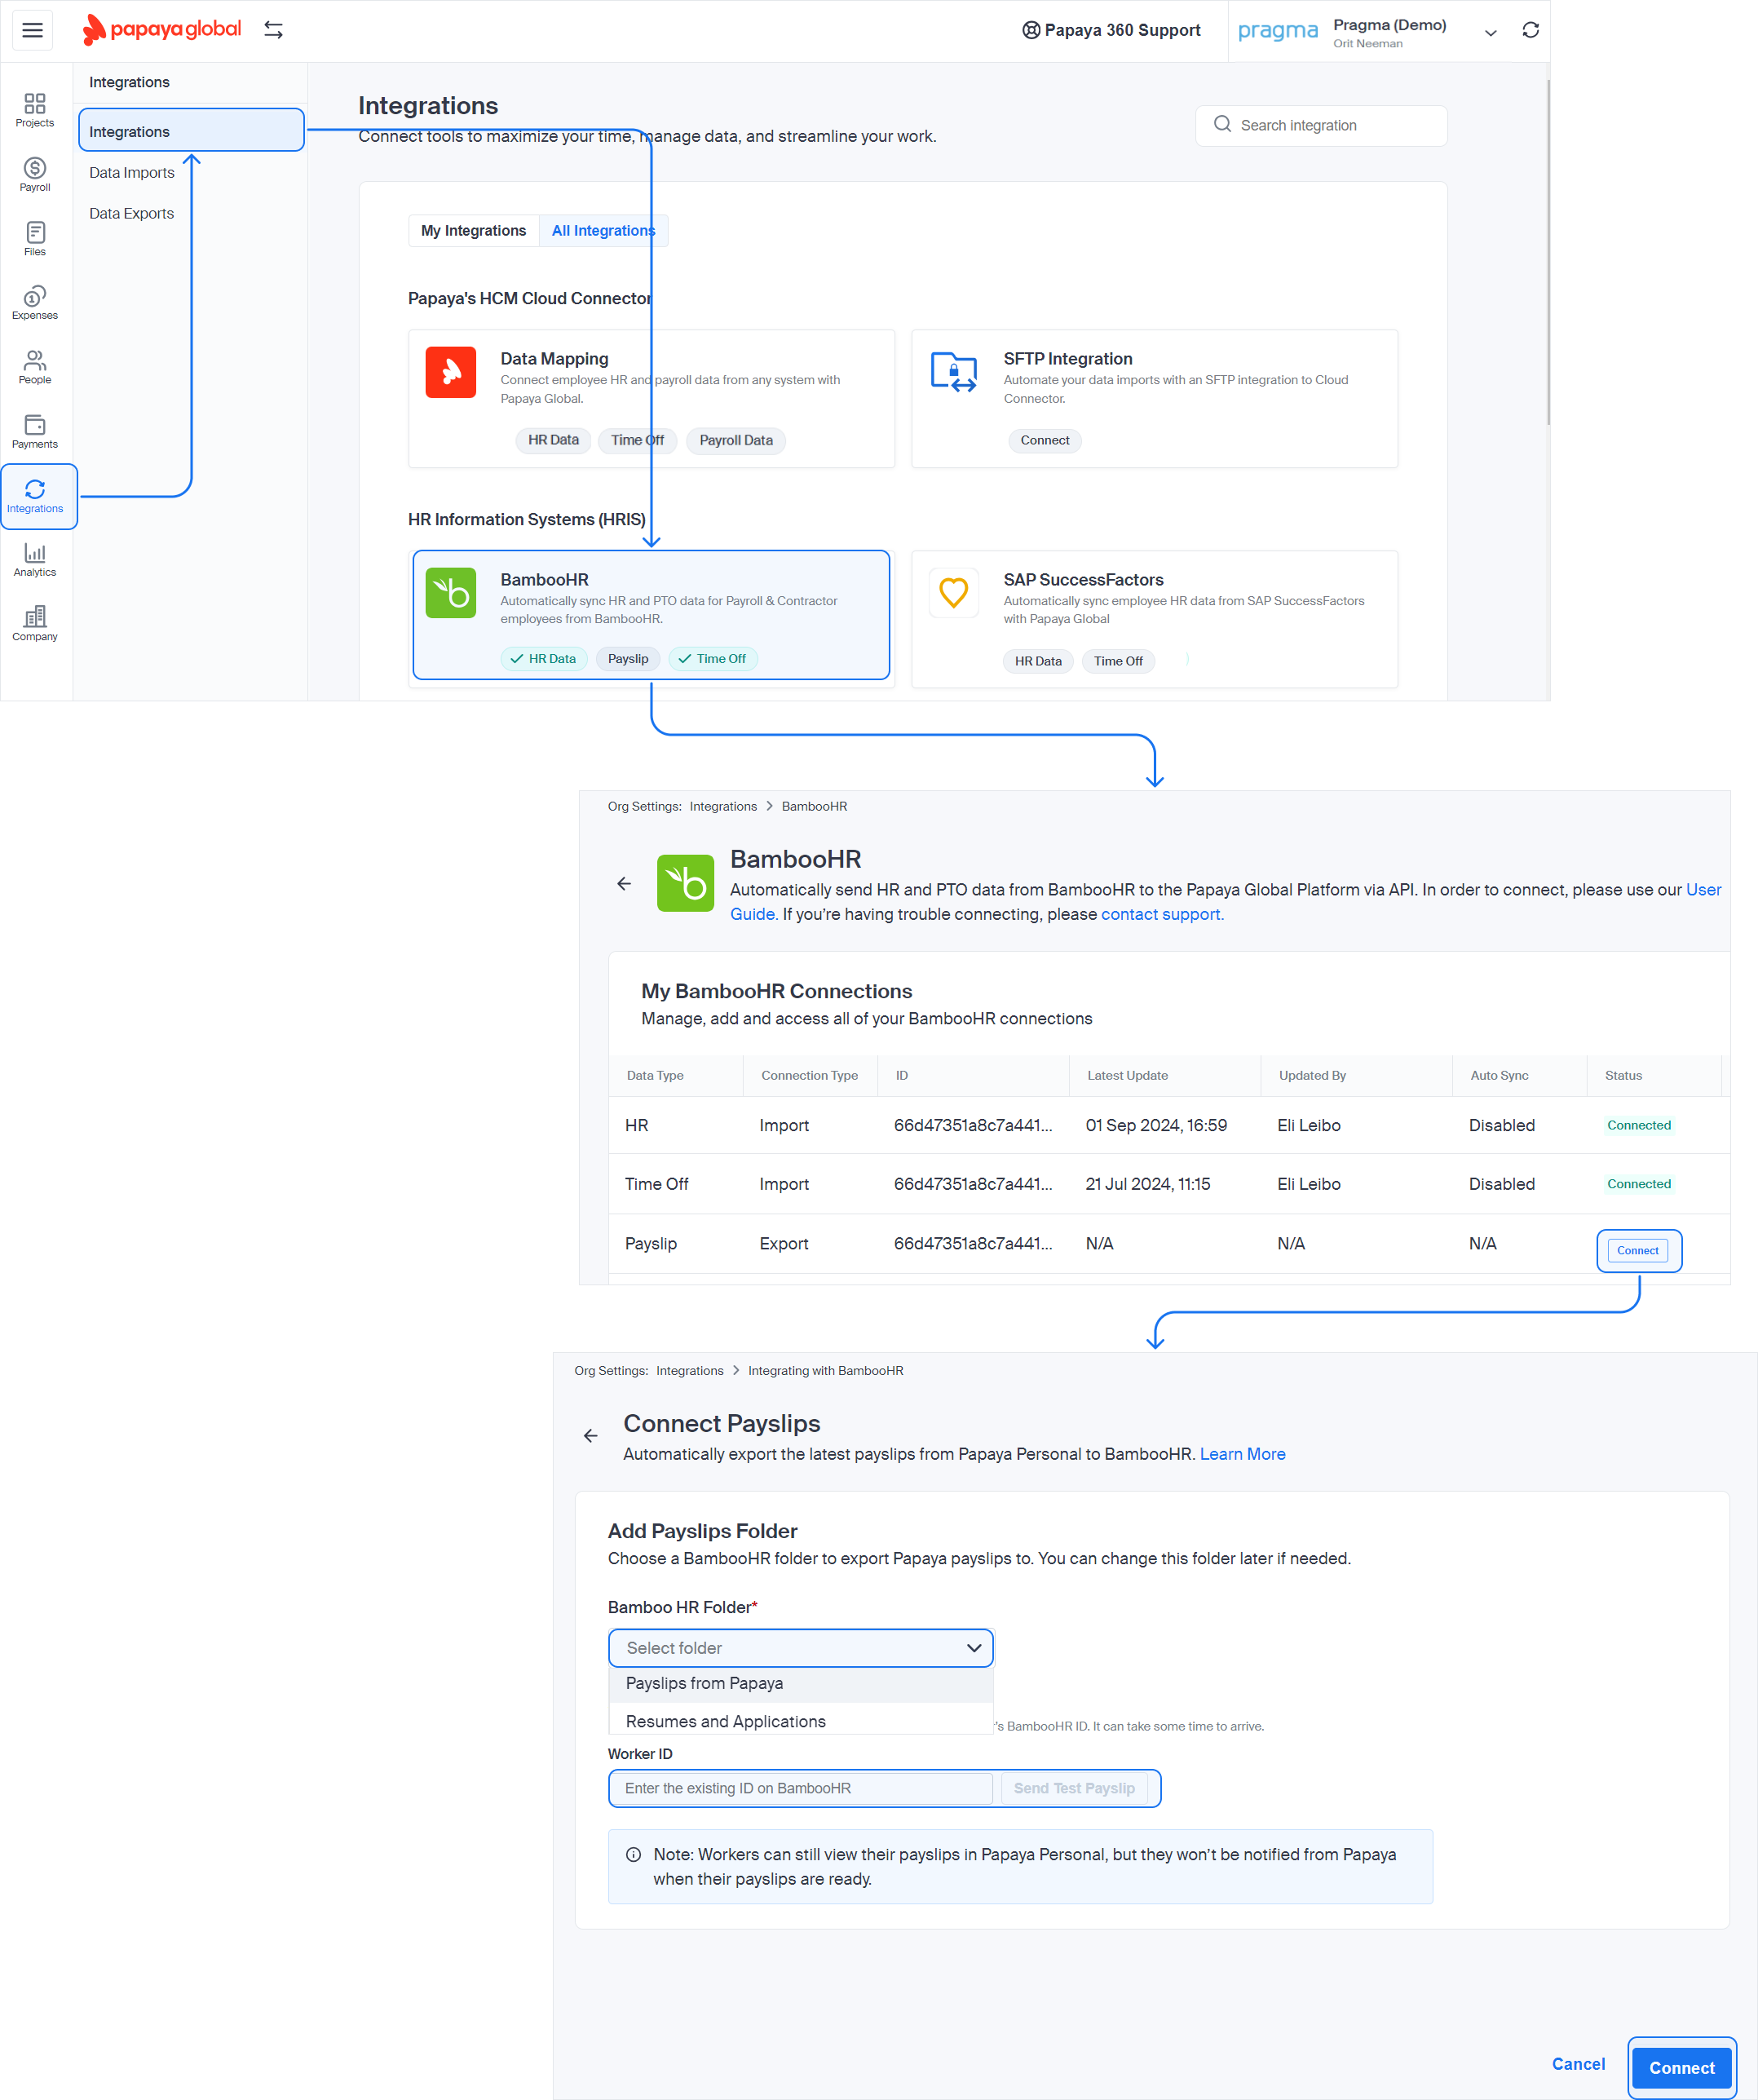
Task: Click the Papaya Global logo
Action: coord(162,30)
